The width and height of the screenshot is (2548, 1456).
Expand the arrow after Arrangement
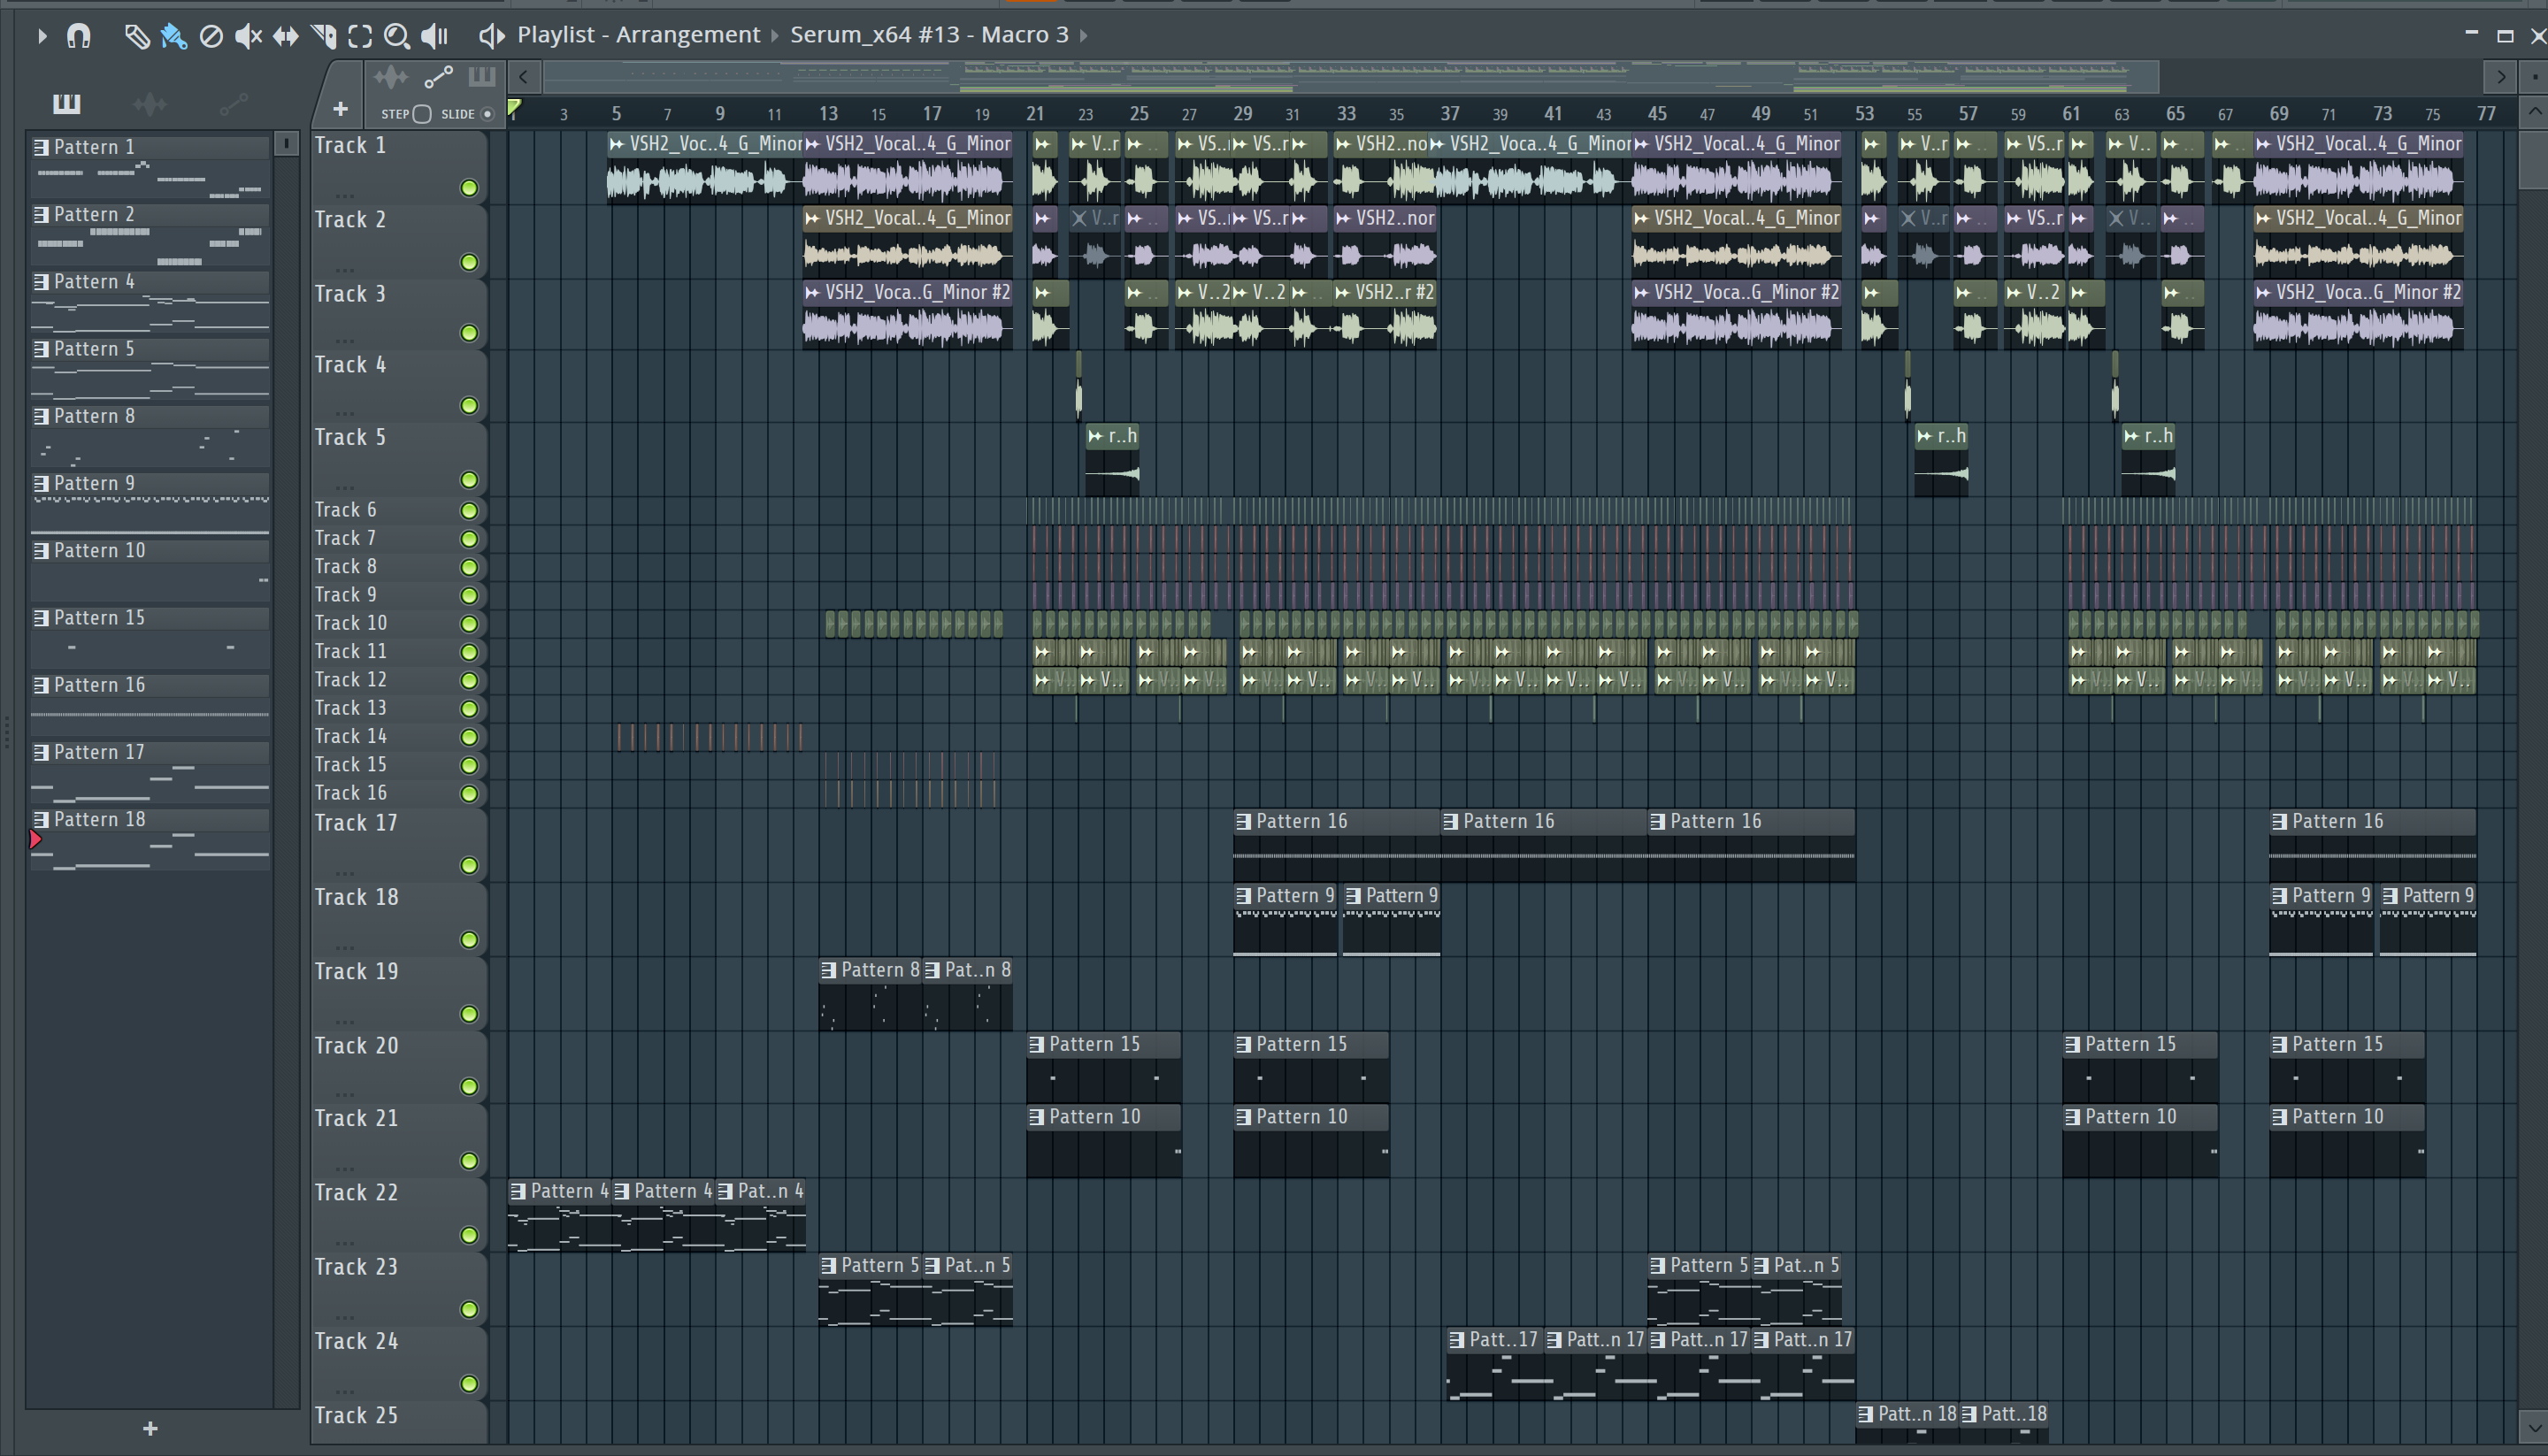[x=774, y=36]
